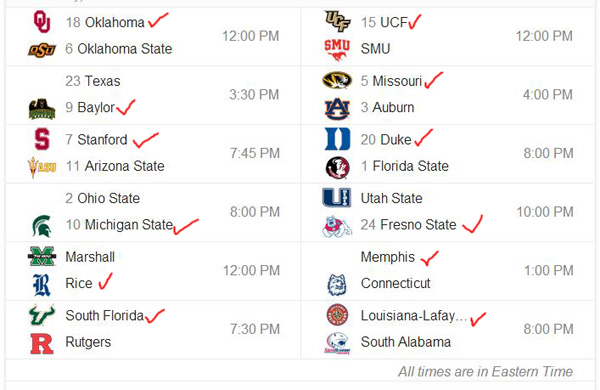Click the 3:30 PM Texas-Baylor game time

point(254,95)
